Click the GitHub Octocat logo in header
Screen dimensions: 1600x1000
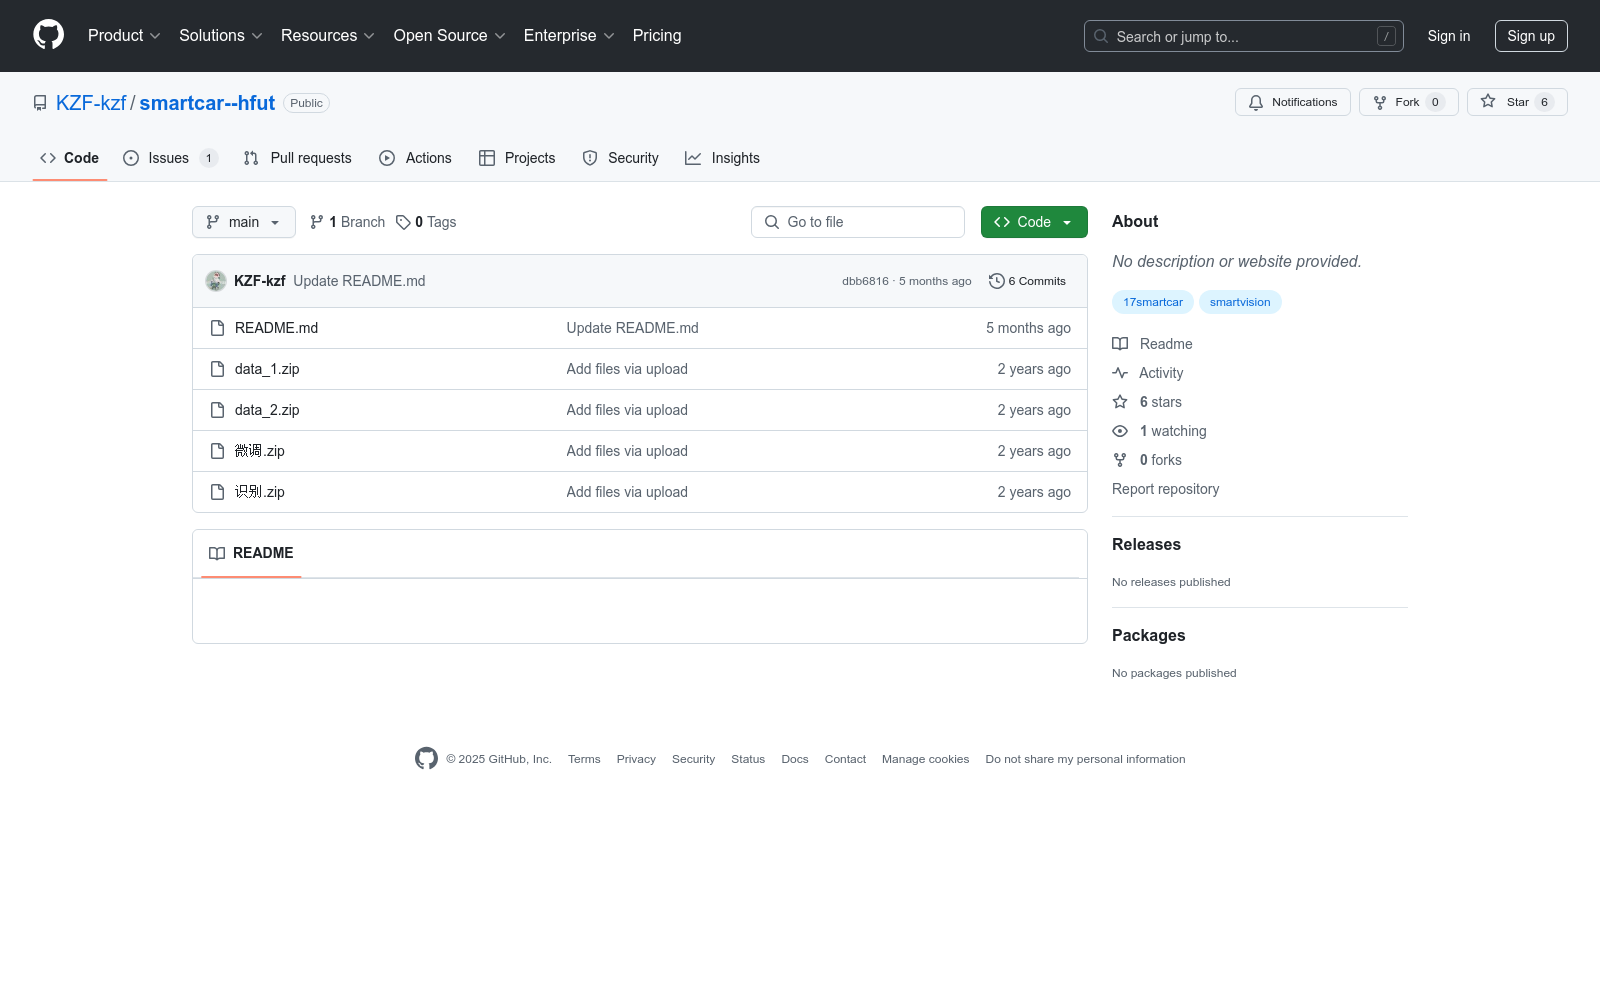point(48,35)
